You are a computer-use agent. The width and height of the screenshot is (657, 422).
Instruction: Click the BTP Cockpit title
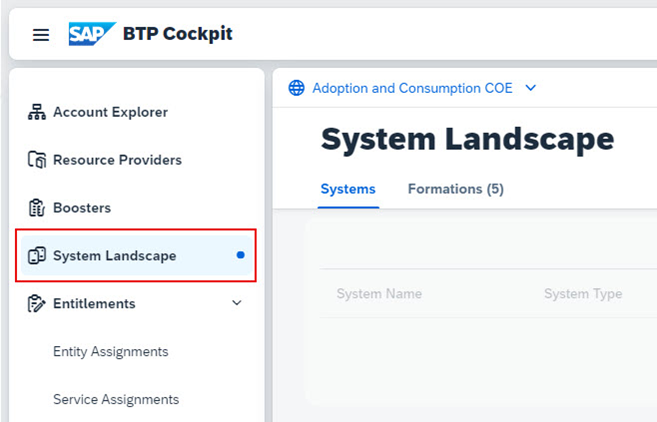(x=177, y=35)
